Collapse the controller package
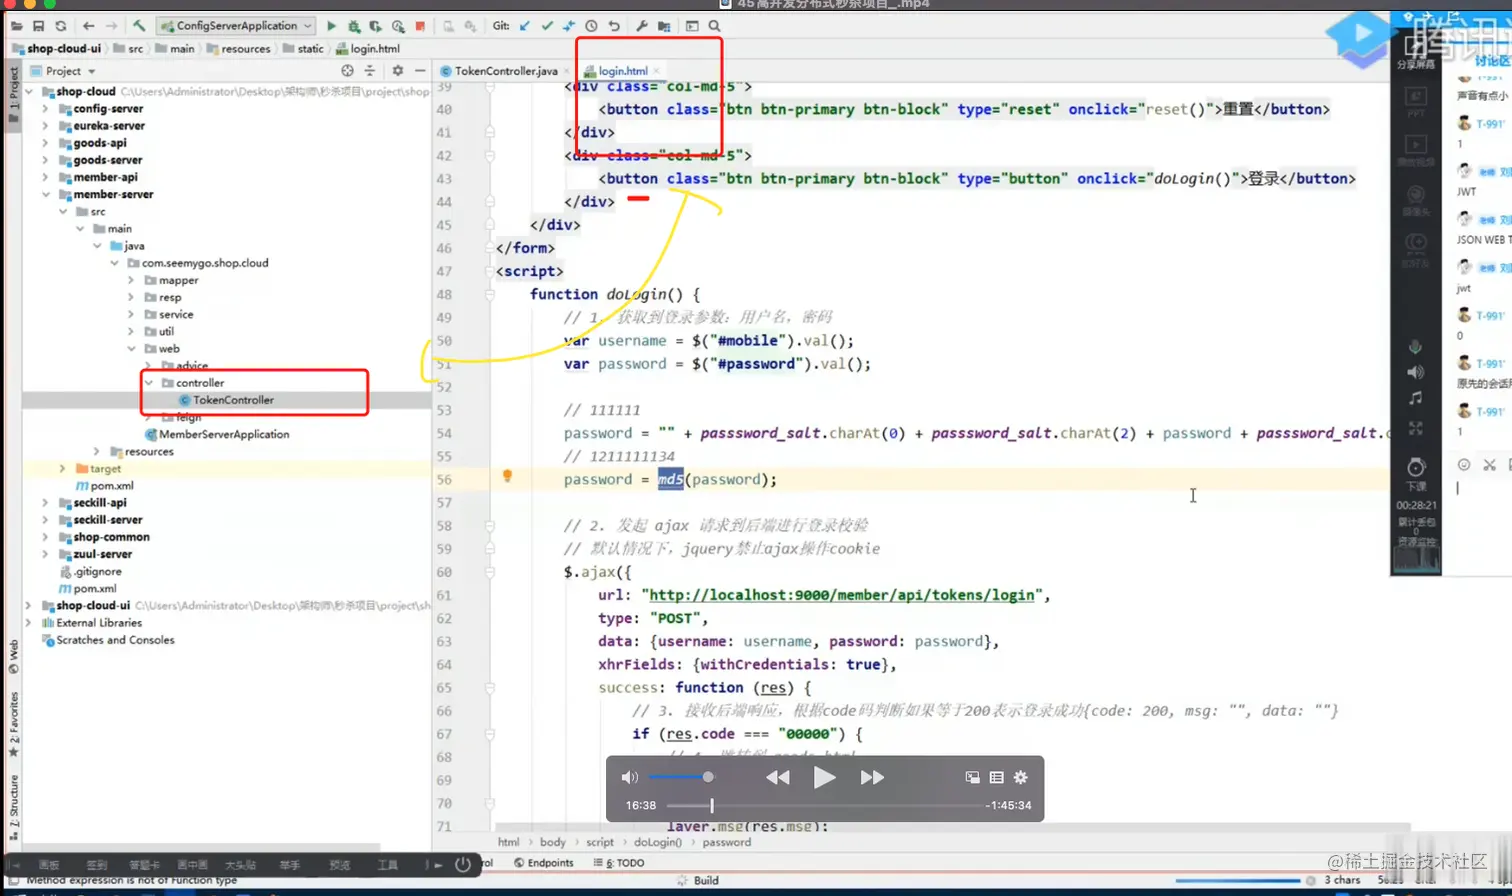 tap(148, 383)
